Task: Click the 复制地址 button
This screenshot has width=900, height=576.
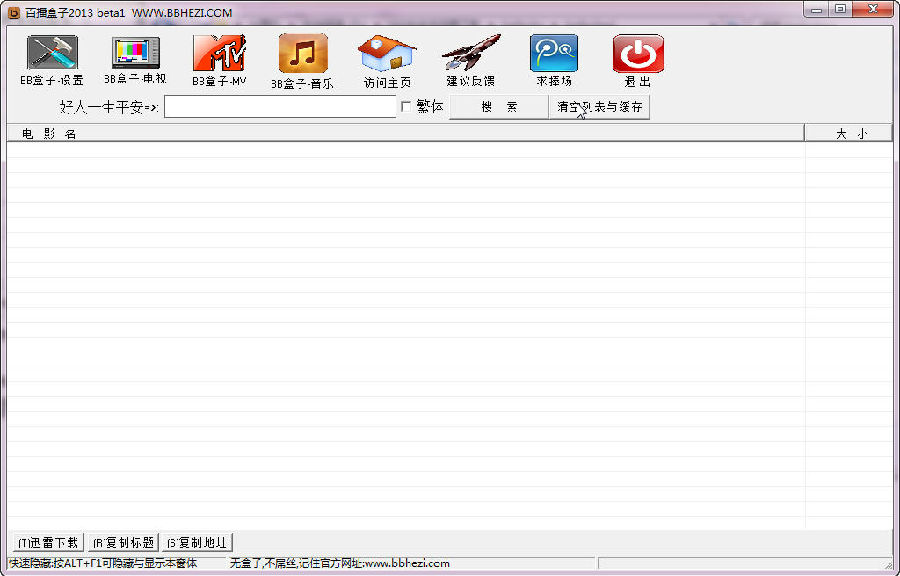Action: [196, 543]
